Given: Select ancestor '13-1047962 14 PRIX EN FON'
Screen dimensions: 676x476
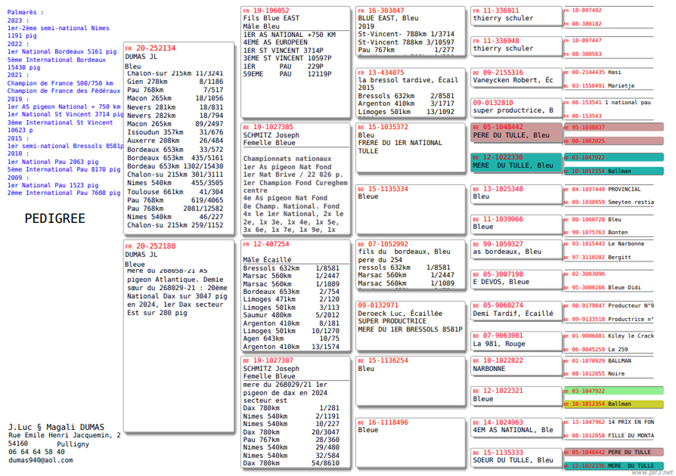Looking at the screenshot, I should tap(609, 422).
